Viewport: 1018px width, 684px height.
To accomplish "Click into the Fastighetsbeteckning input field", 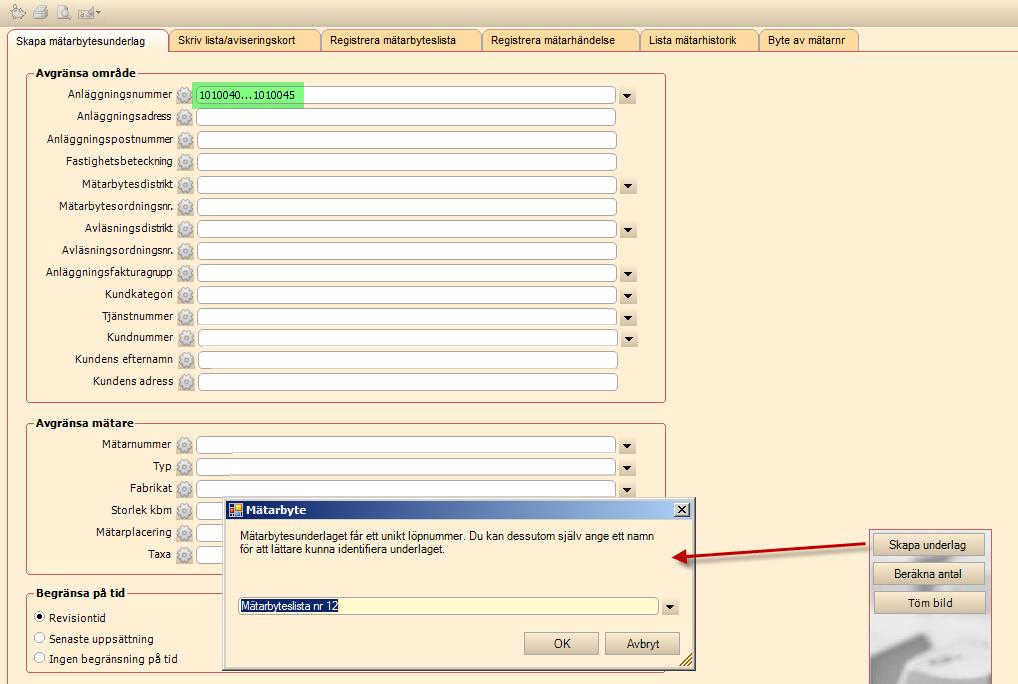I will pyautogui.click(x=406, y=162).
